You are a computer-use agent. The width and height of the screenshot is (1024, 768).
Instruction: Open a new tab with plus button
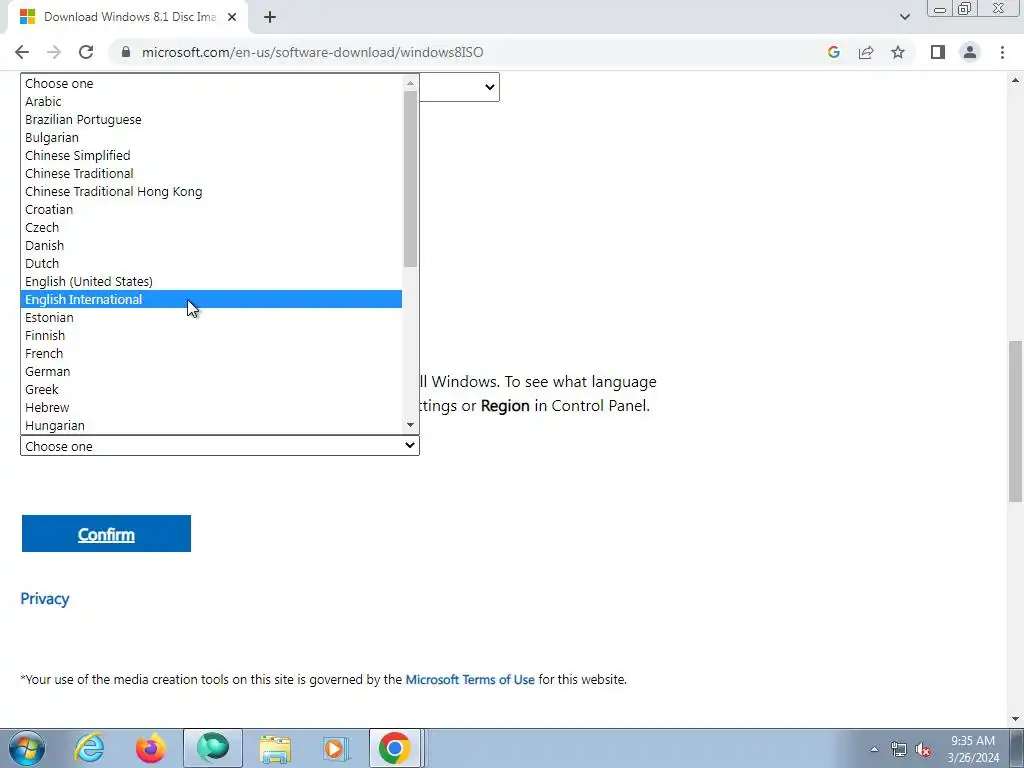click(x=270, y=17)
